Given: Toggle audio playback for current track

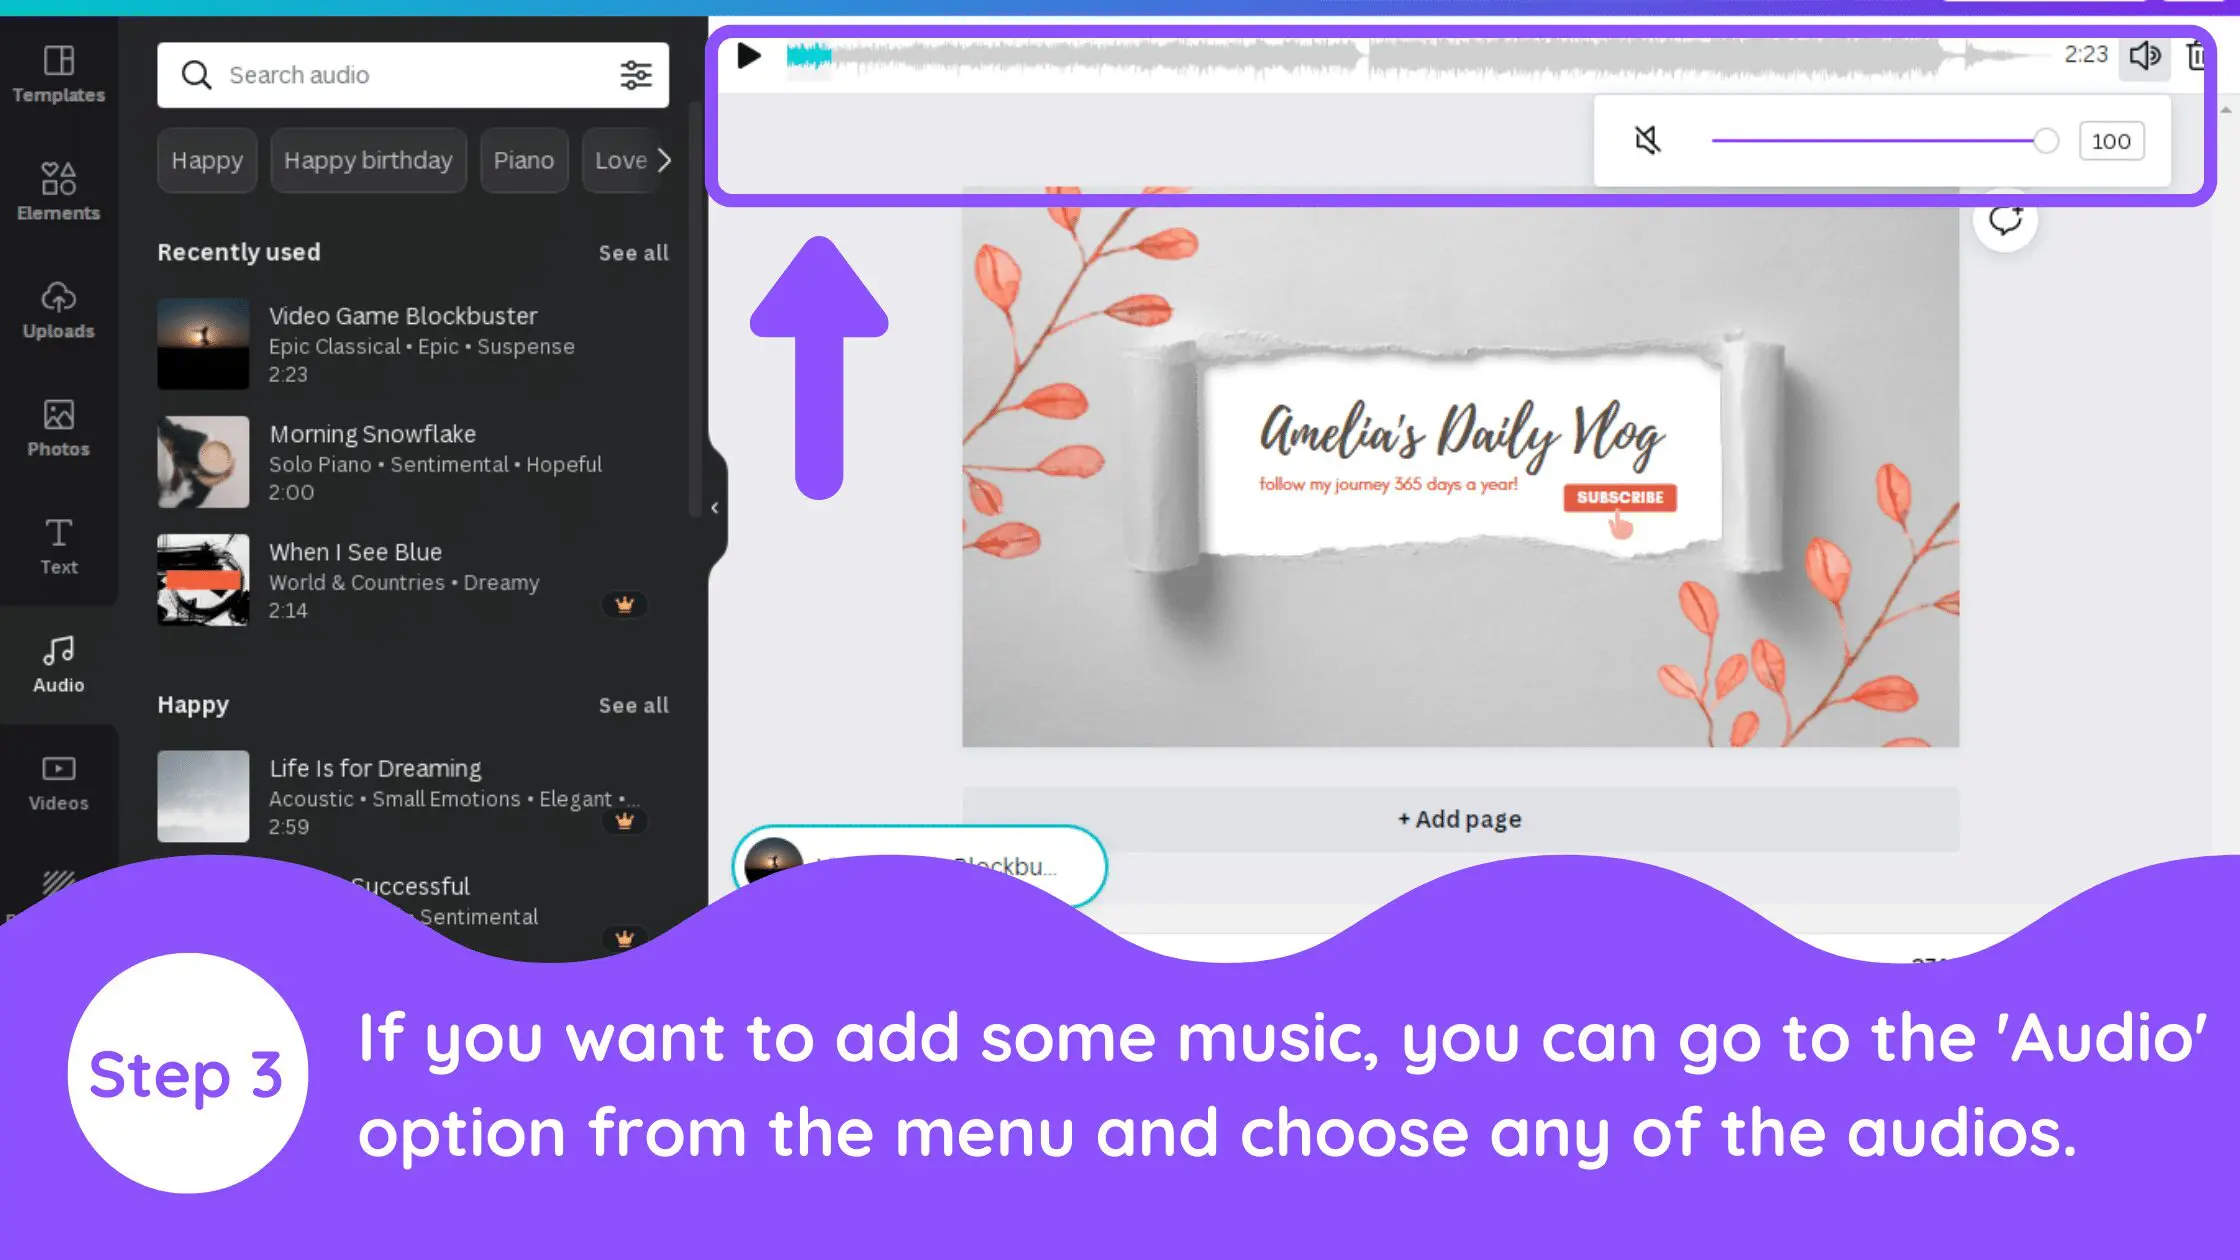Looking at the screenshot, I should point(749,55).
